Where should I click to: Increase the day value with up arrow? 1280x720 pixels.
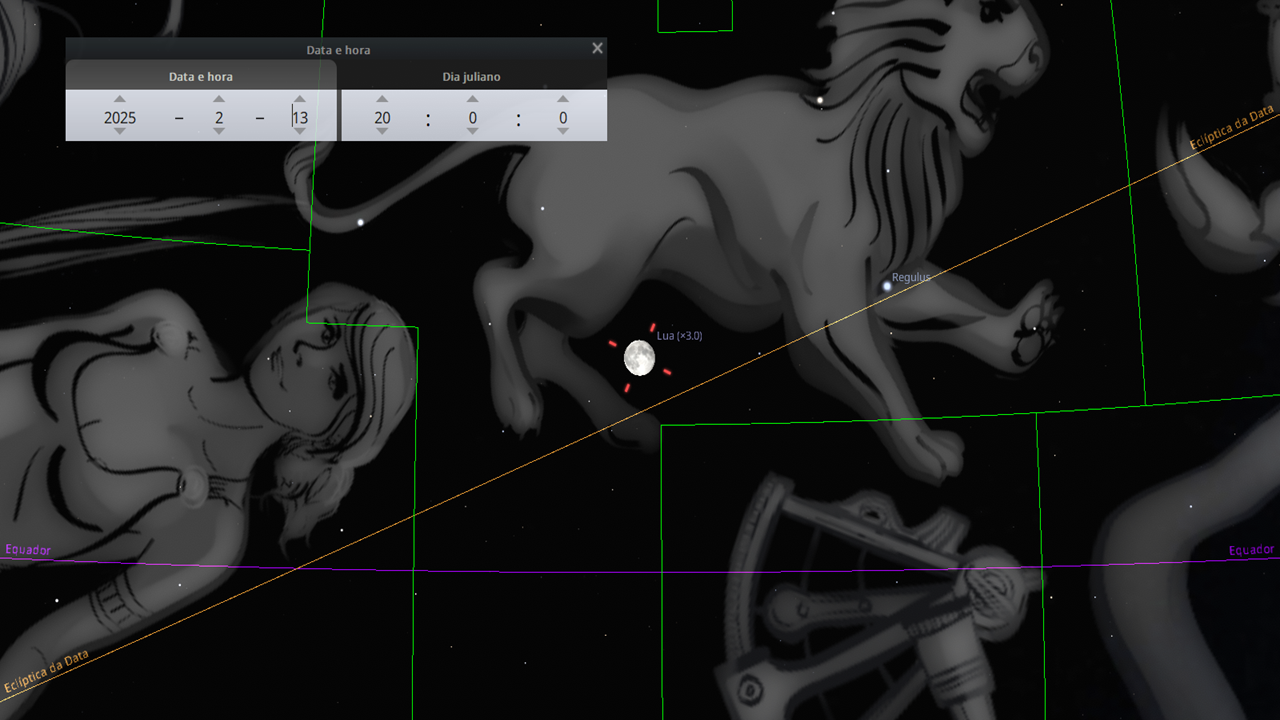click(300, 99)
